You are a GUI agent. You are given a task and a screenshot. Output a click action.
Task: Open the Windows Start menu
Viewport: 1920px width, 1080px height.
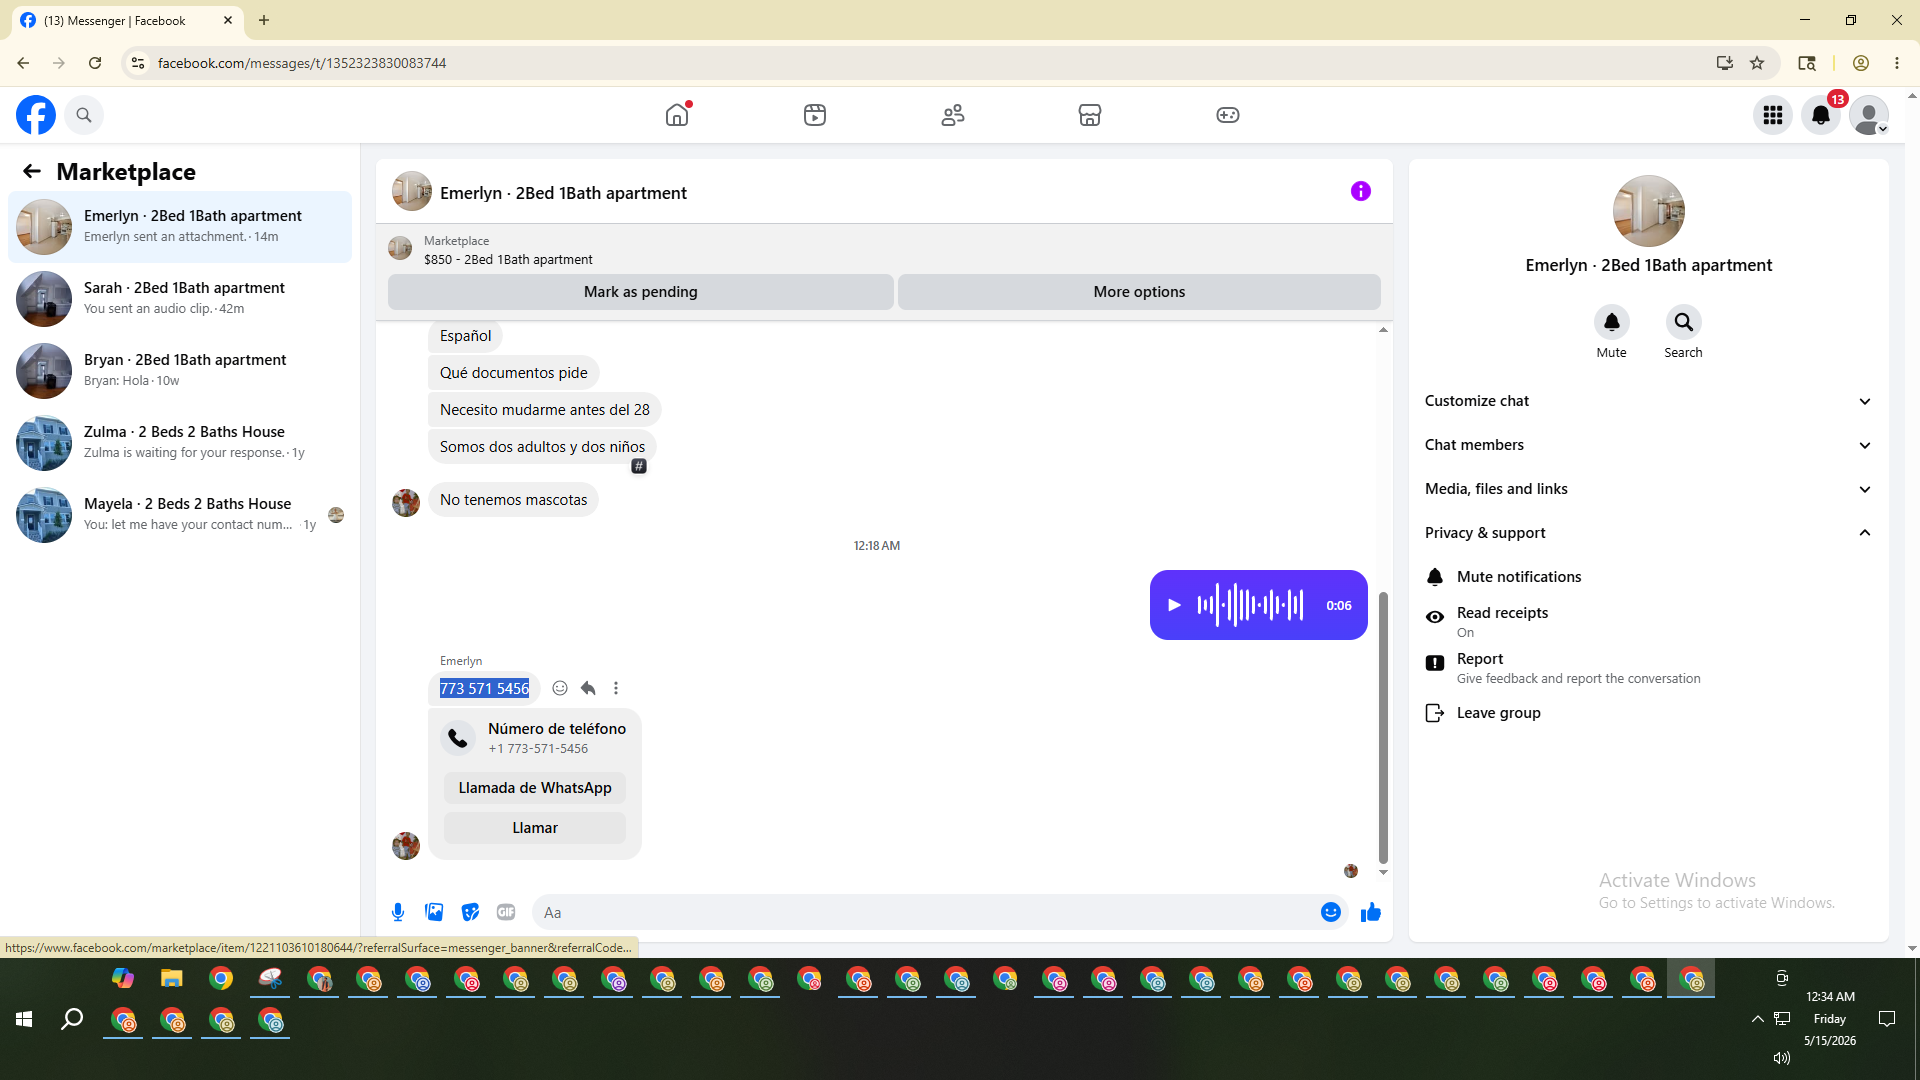pos(24,1019)
